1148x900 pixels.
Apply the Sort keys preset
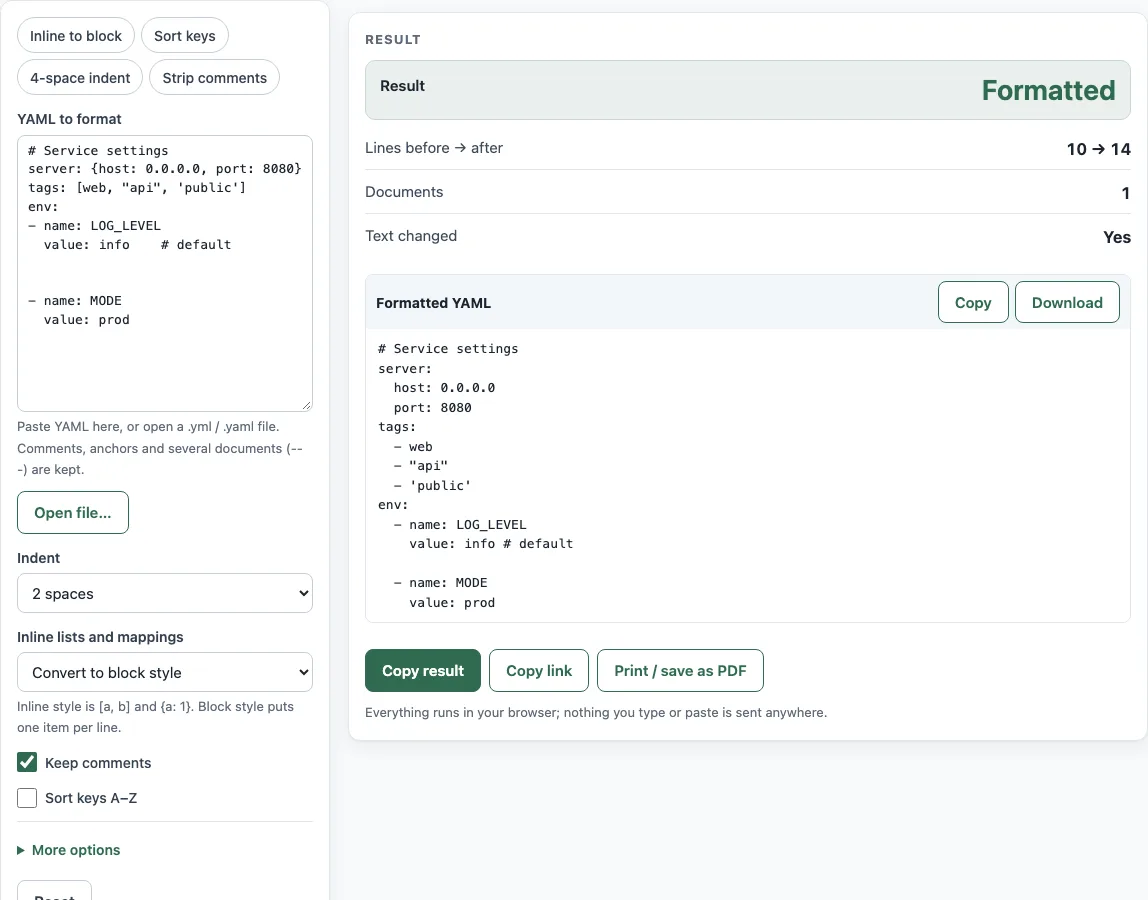tap(184, 36)
